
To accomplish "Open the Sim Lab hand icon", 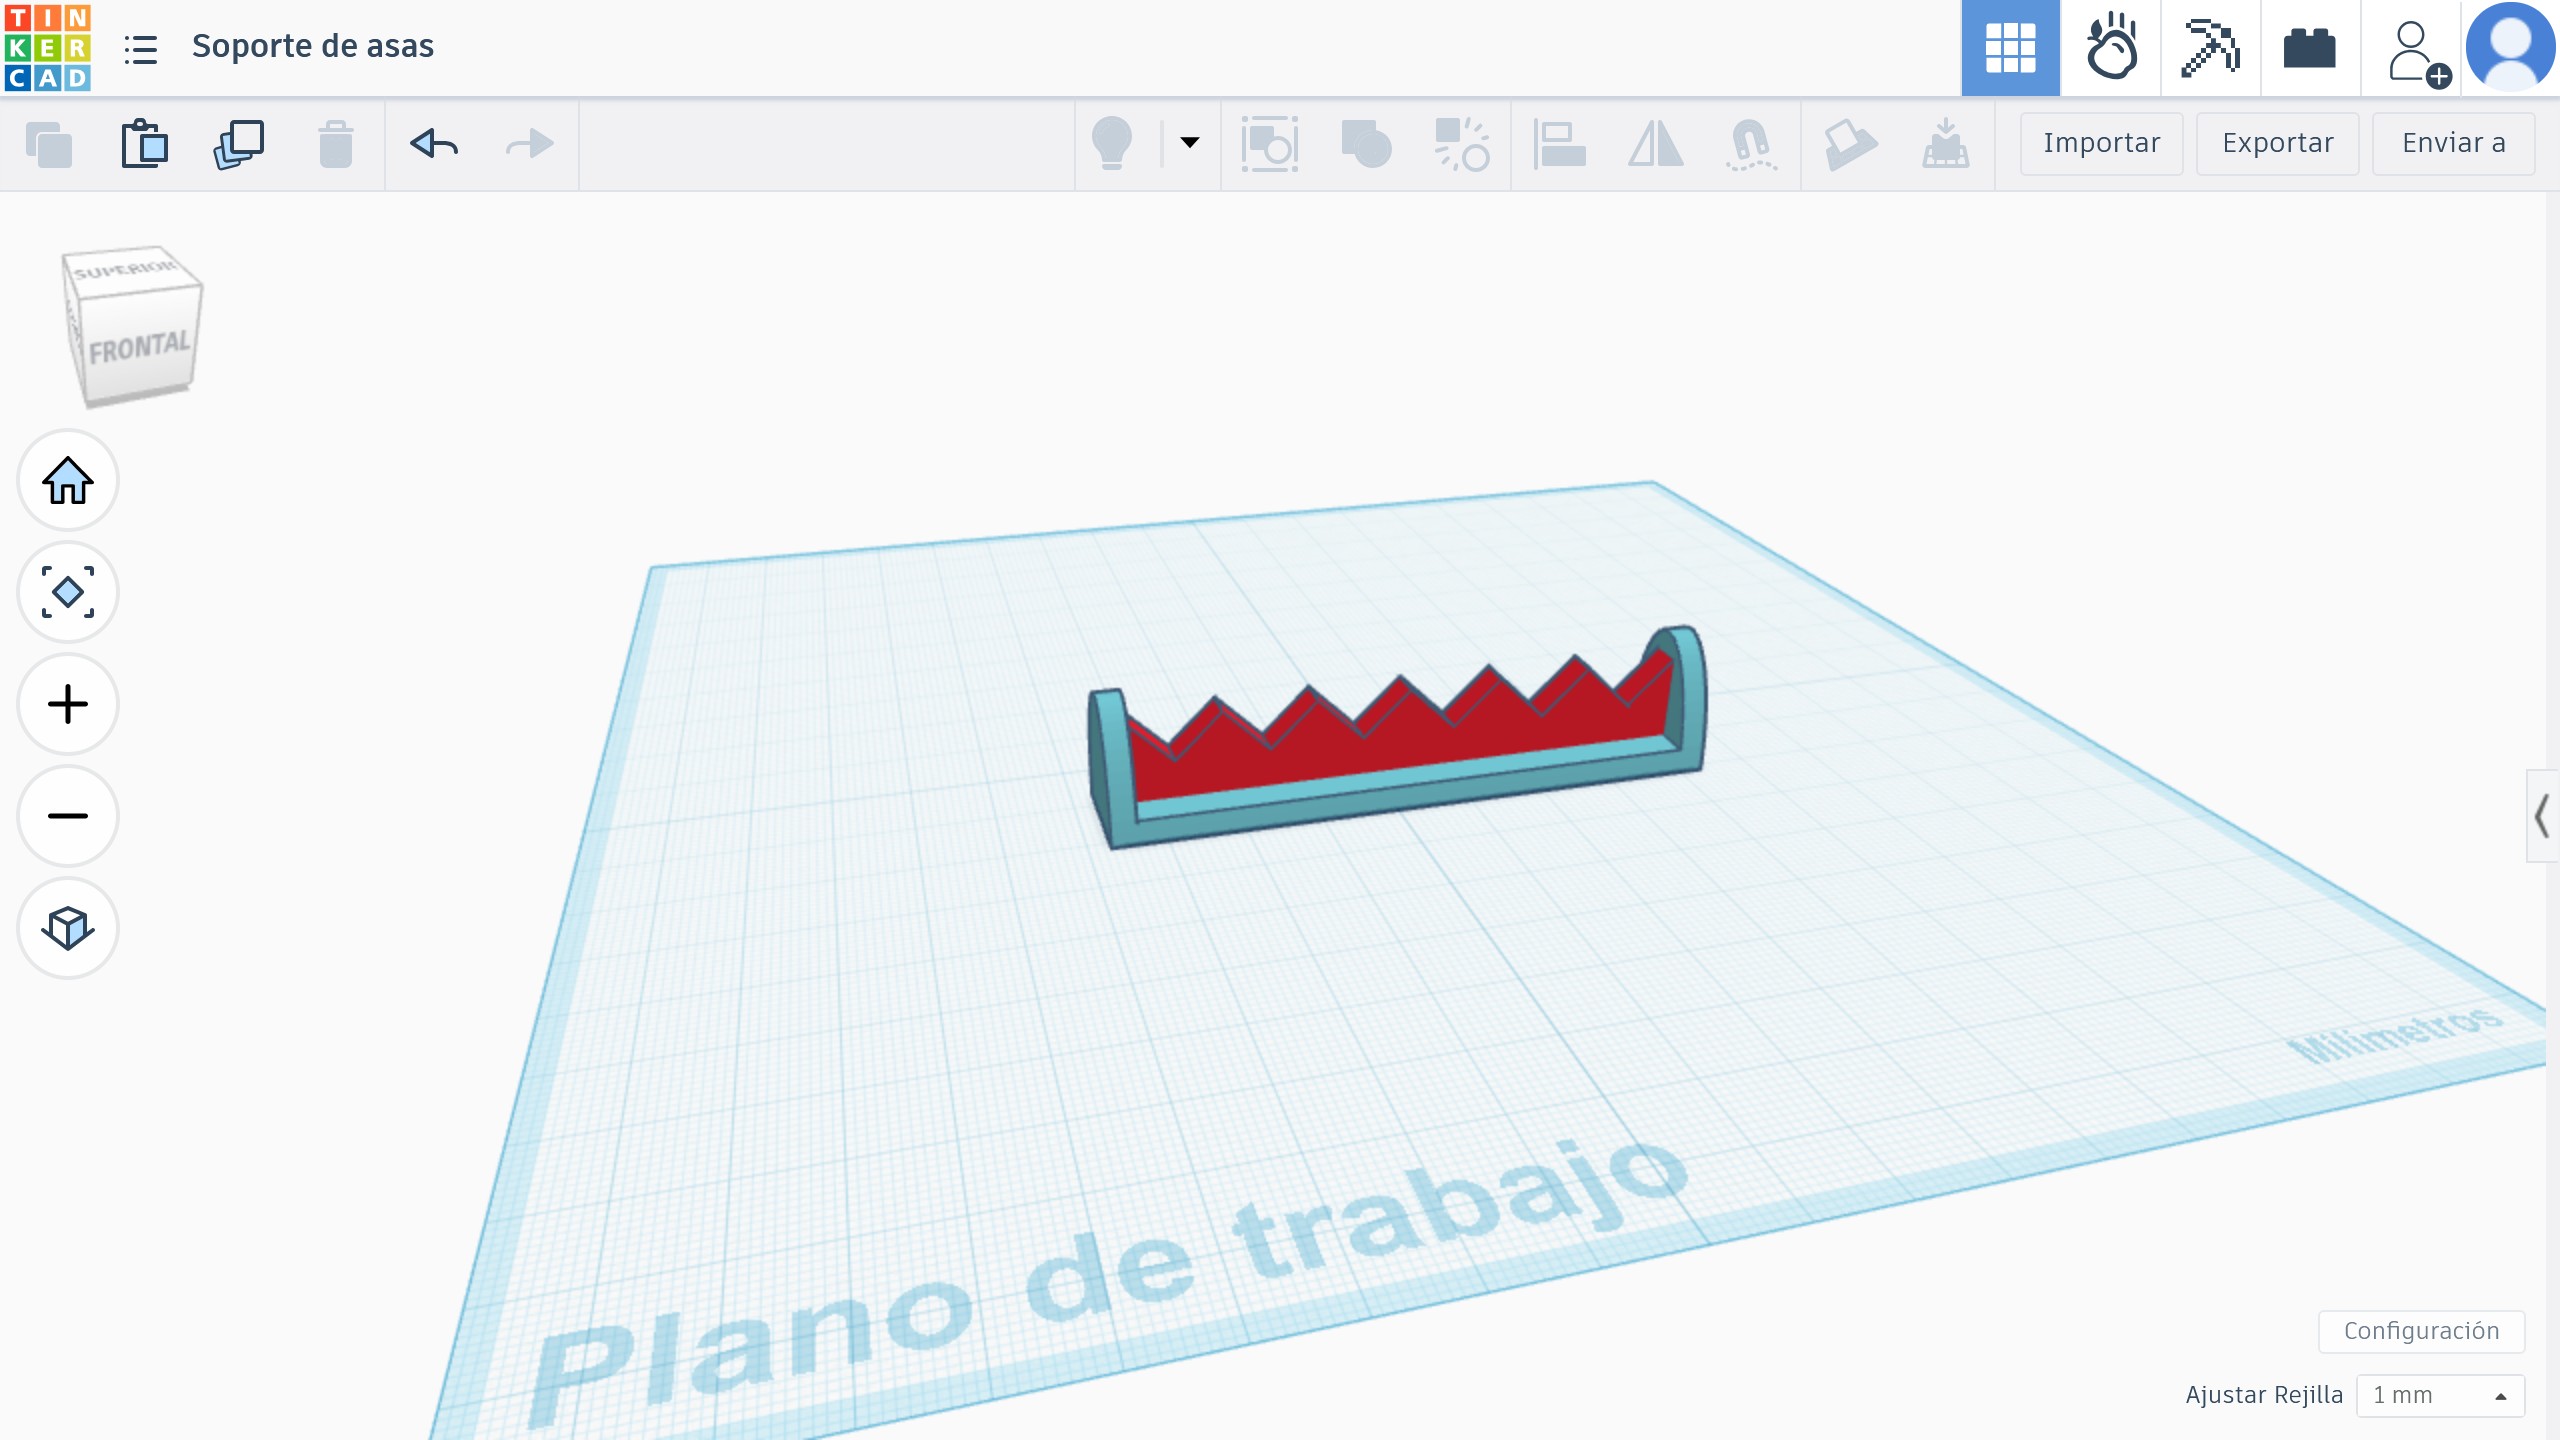I will (2110, 47).
